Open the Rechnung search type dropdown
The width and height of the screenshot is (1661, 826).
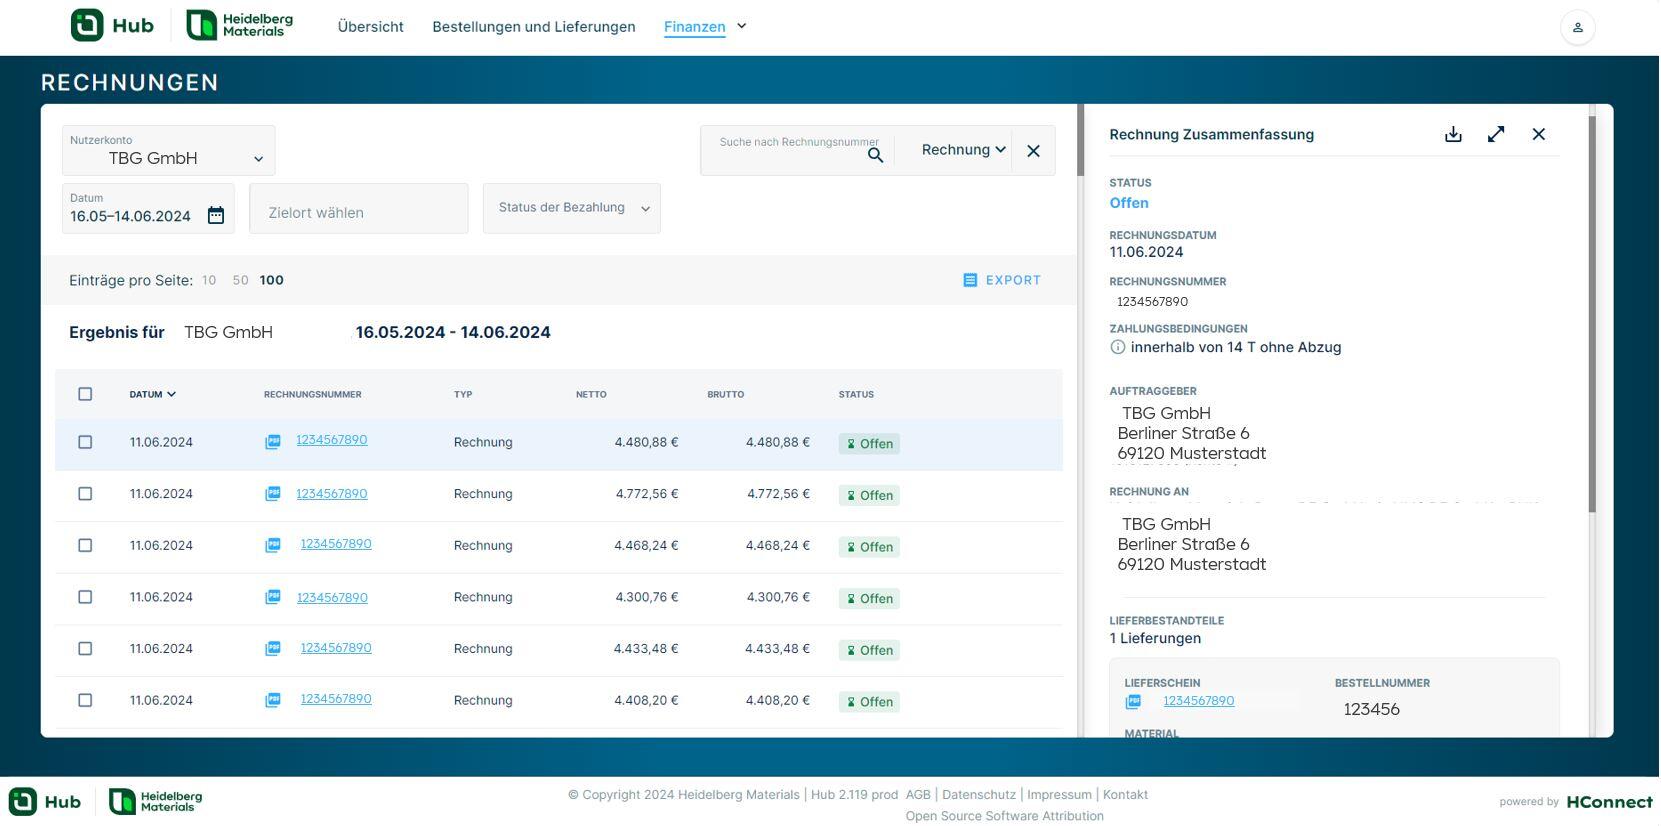tap(962, 150)
